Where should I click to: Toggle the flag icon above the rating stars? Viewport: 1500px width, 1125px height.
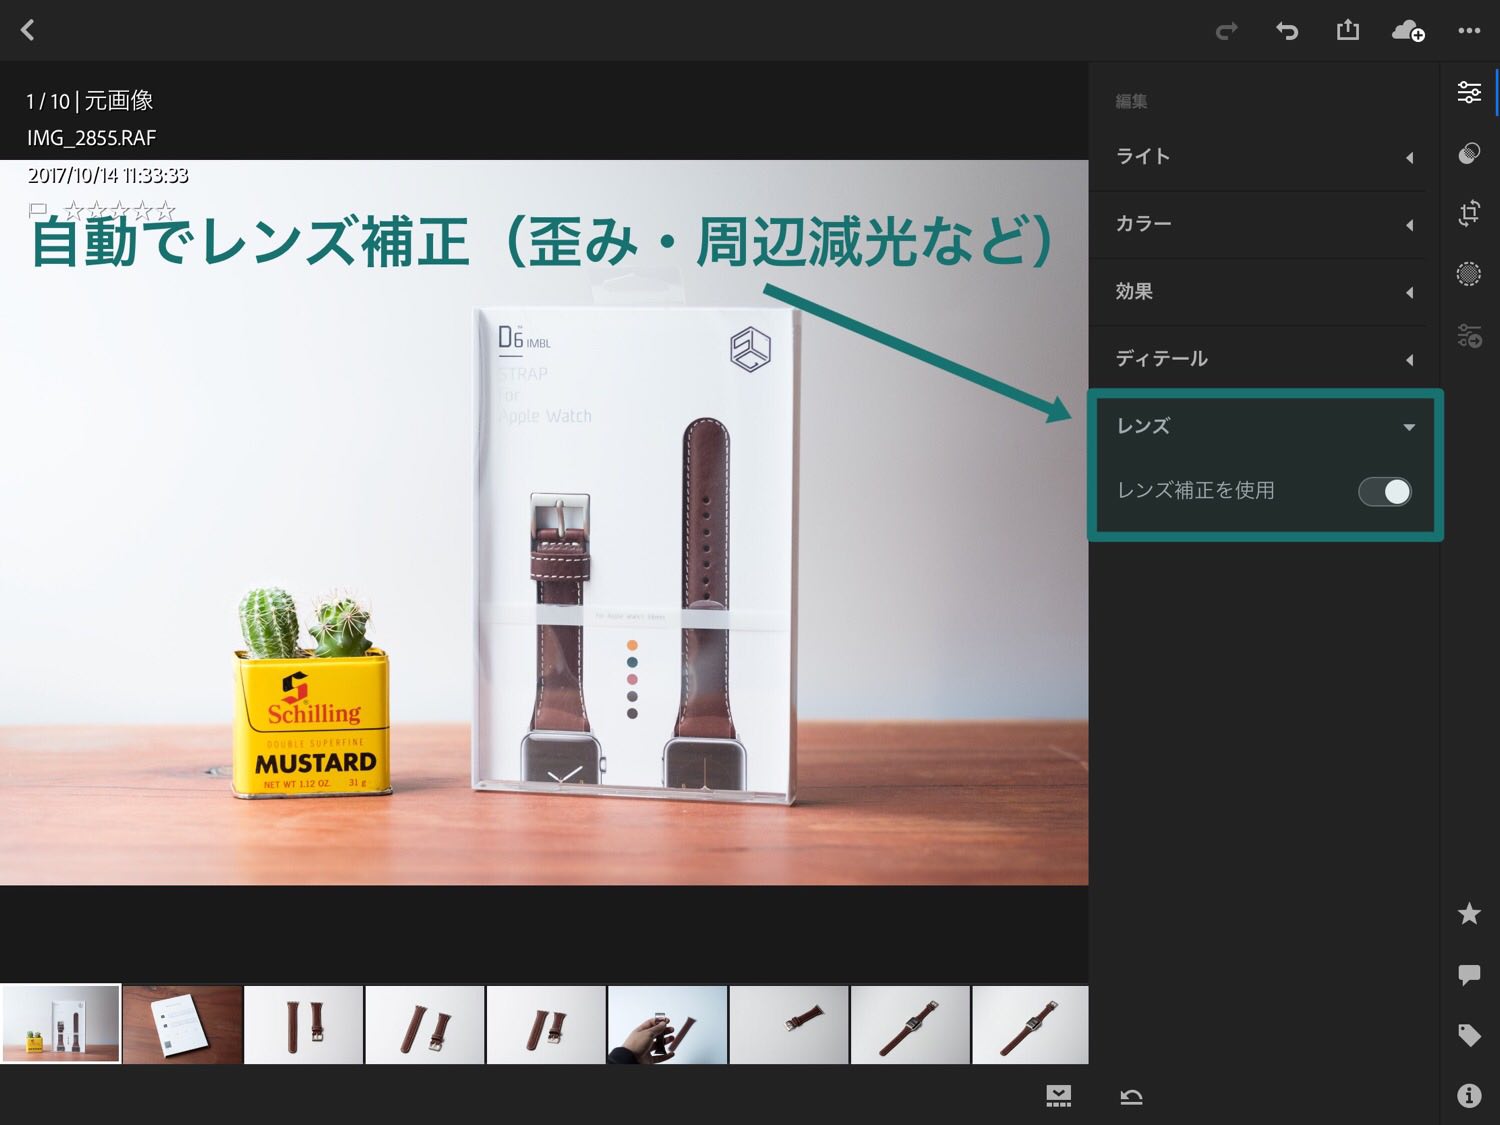pyautogui.click(x=38, y=209)
